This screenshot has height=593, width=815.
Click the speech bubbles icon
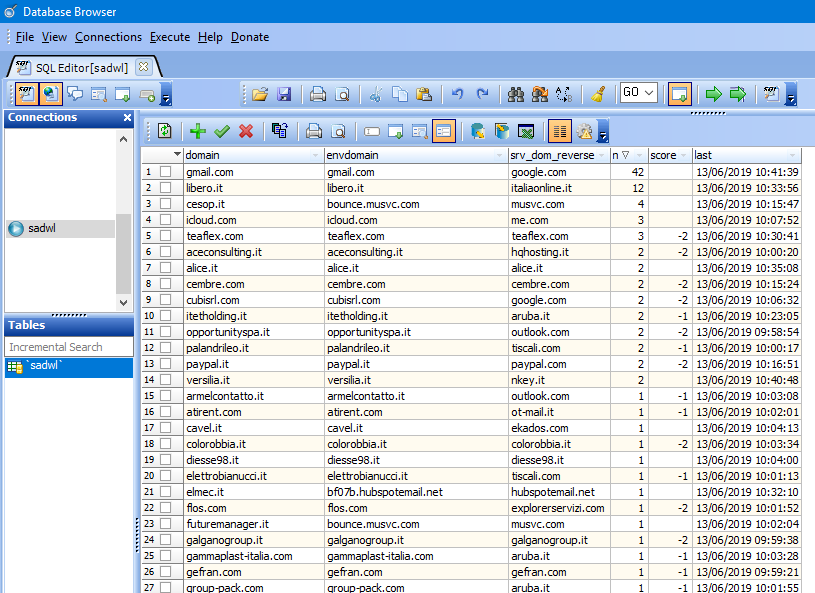[75, 94]
